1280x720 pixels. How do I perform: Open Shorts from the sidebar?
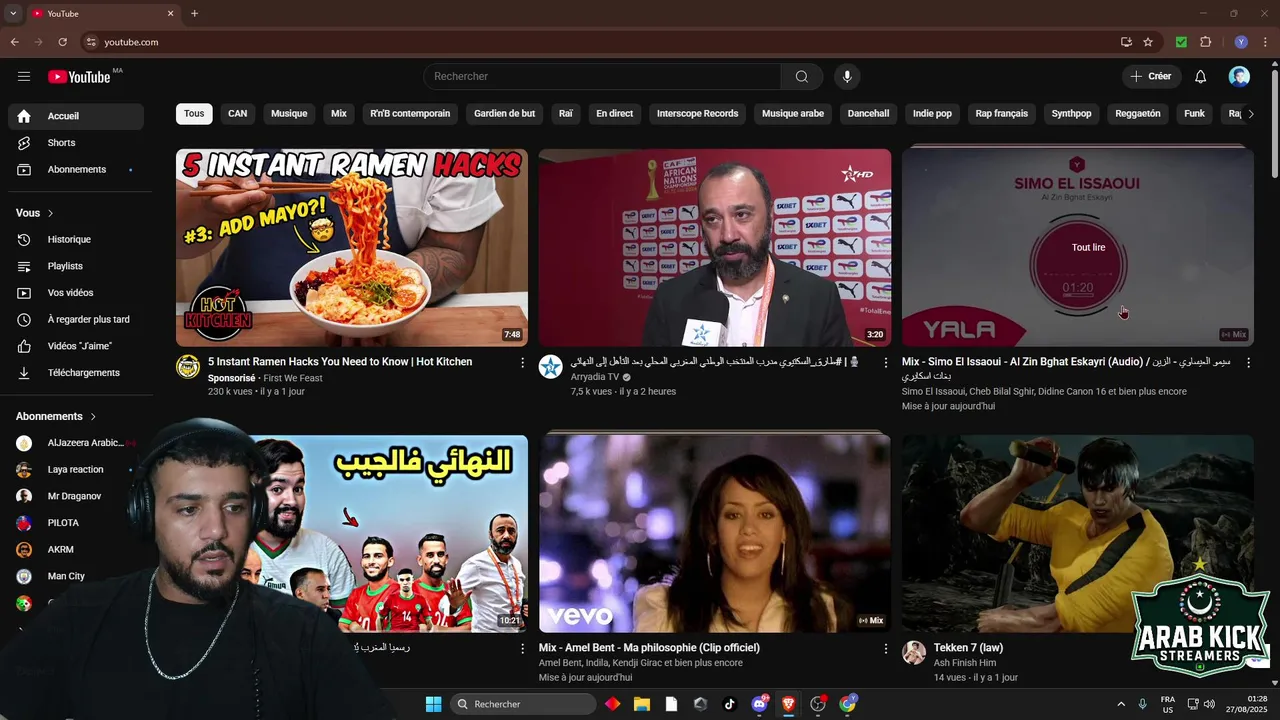(x=76, y=143)
